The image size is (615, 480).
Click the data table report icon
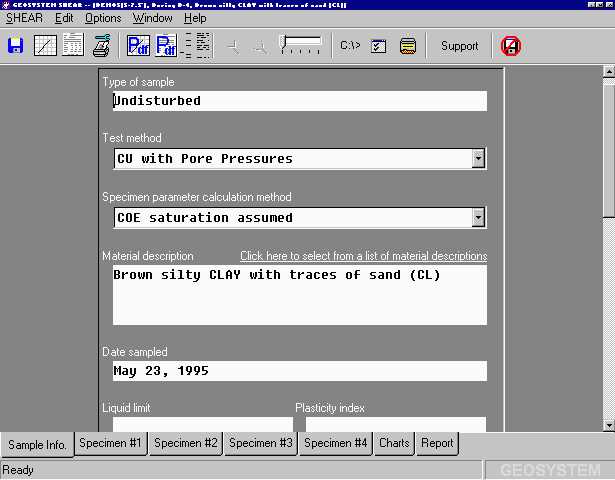pos(73,46)
